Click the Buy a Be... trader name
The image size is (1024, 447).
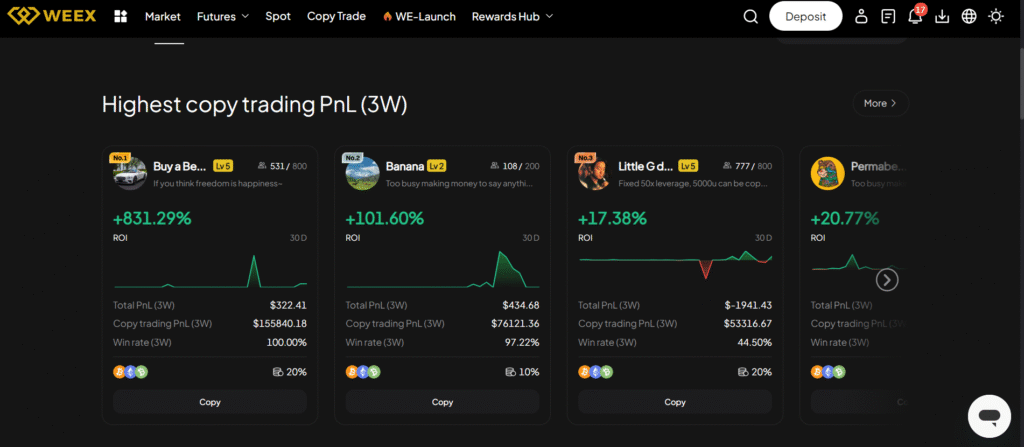(x=180, y=166)
